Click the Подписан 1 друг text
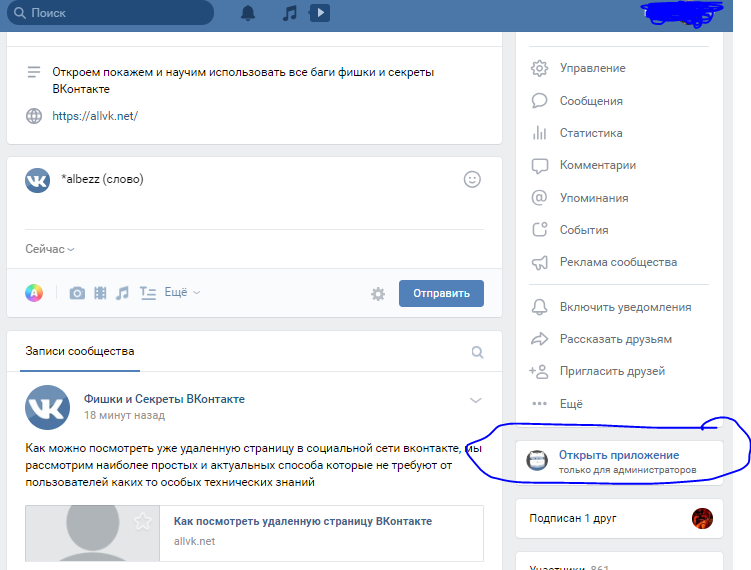This screenshot has height=570, width=751. pyautogui.click(x=573, y=518)
